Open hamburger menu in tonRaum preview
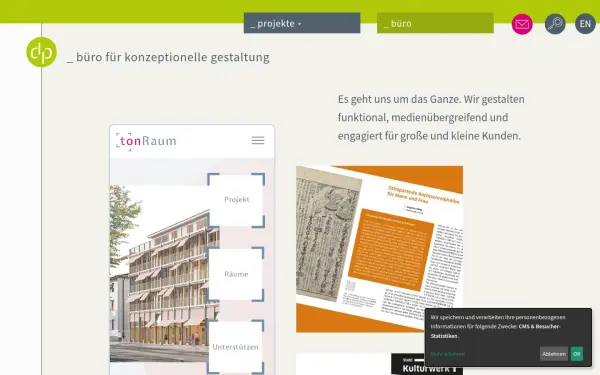The height and width of the screenshot is (375, 600). pyautogui.click(x=258, y=140)
